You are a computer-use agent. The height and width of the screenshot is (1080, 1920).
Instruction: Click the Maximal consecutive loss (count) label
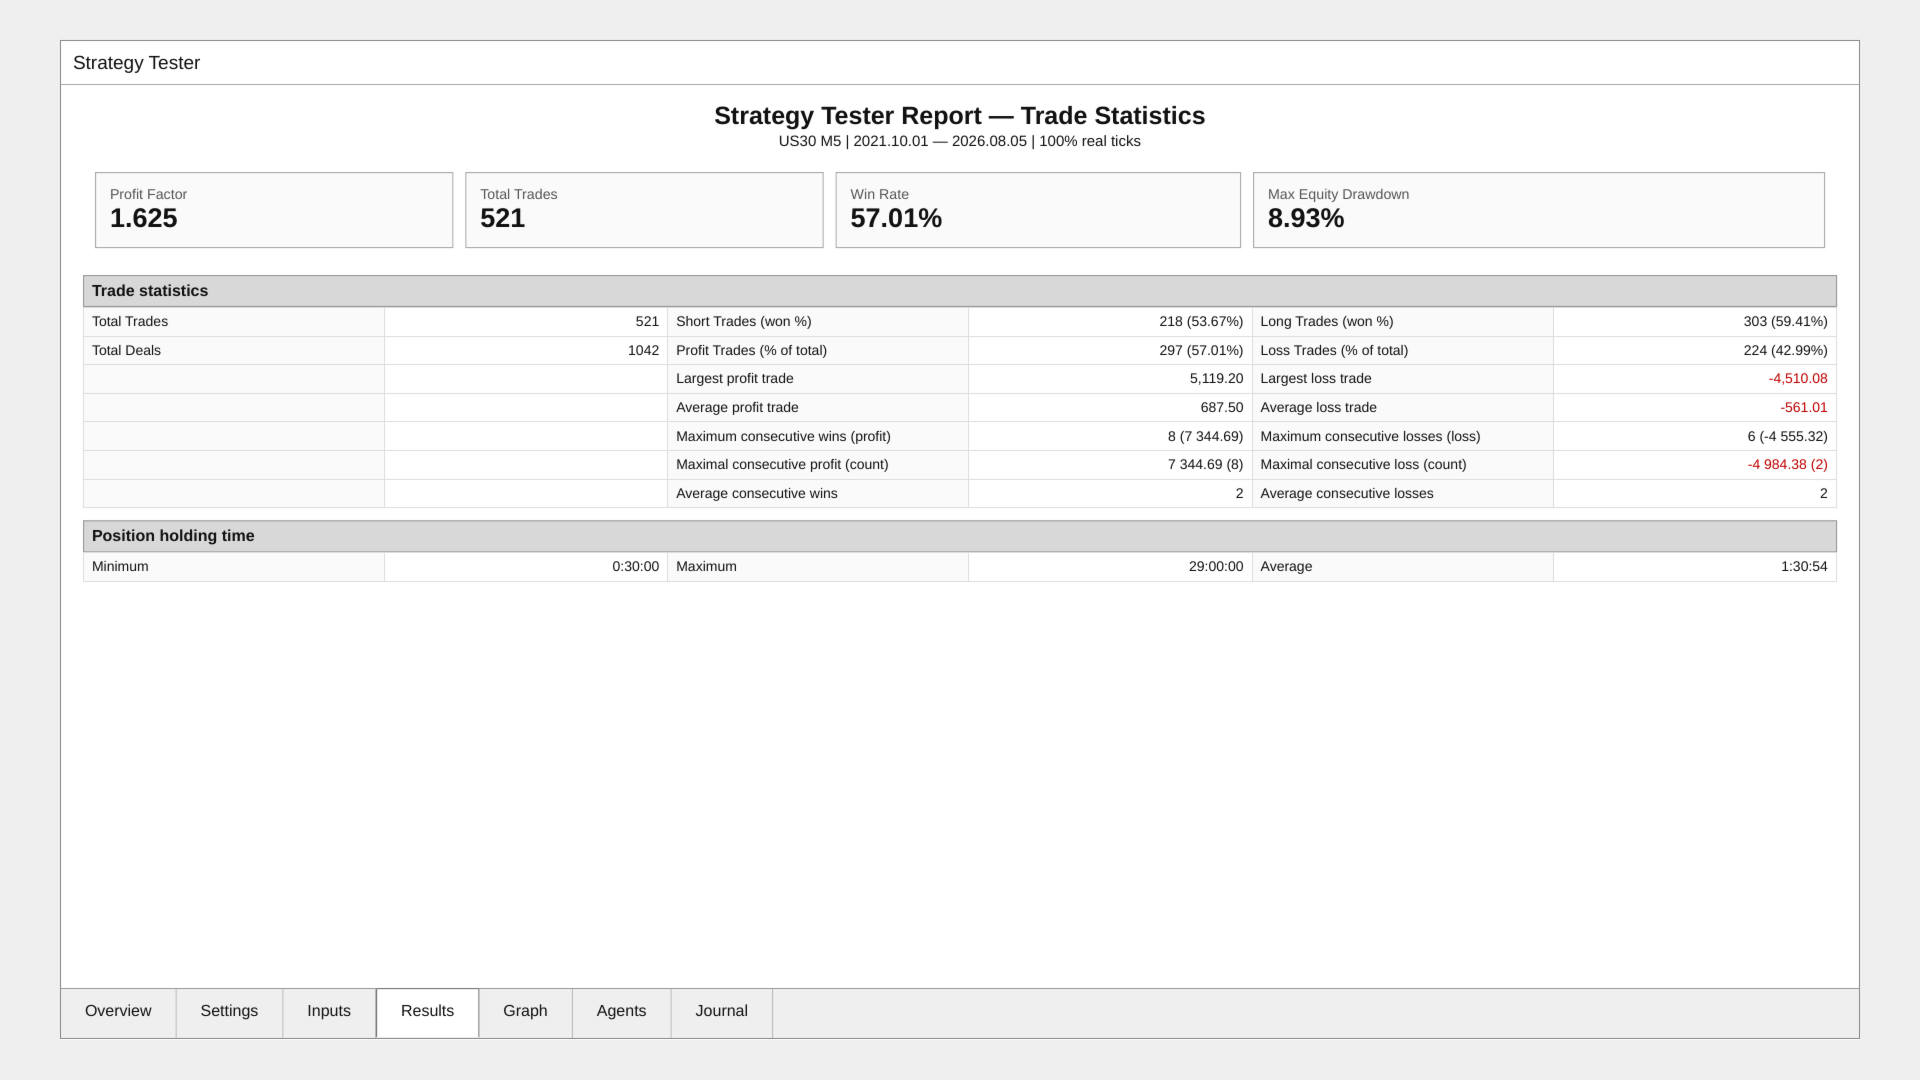[x=1363, y=465]
